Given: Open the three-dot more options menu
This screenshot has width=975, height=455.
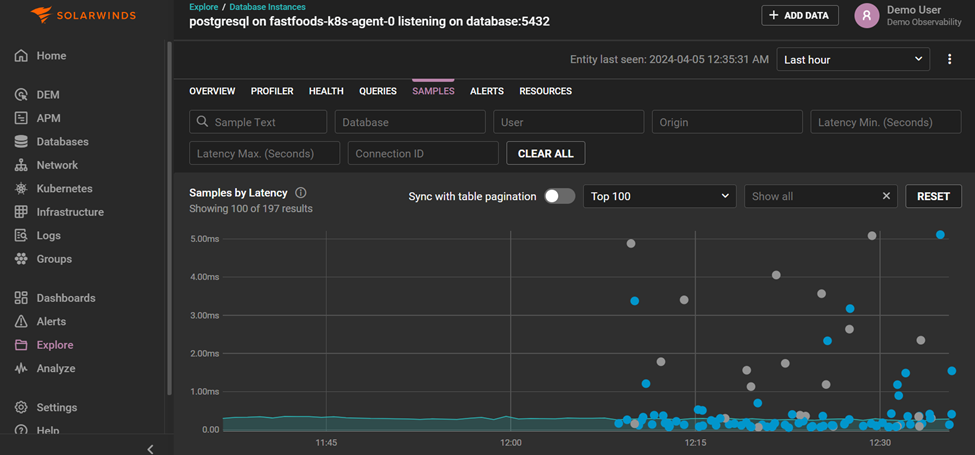Looking at the screenshot, I should tap(950, 60).
